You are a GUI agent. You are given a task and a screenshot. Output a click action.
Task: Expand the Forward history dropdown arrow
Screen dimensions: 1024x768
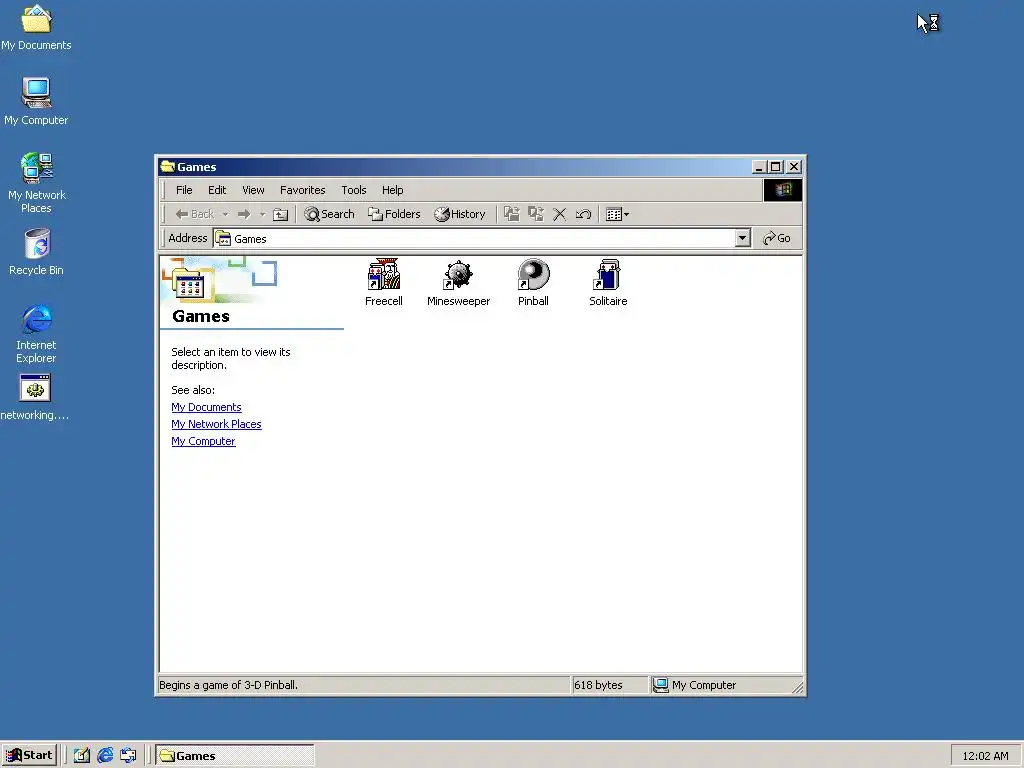[262, 214]
